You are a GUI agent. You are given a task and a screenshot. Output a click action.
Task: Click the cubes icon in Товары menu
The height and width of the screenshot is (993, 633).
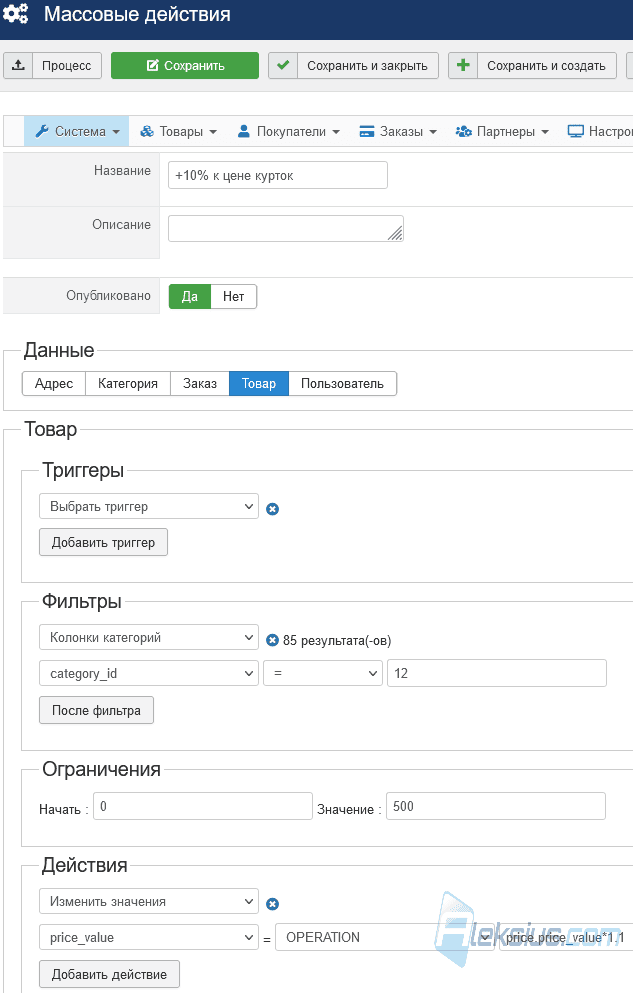(147, 131)
